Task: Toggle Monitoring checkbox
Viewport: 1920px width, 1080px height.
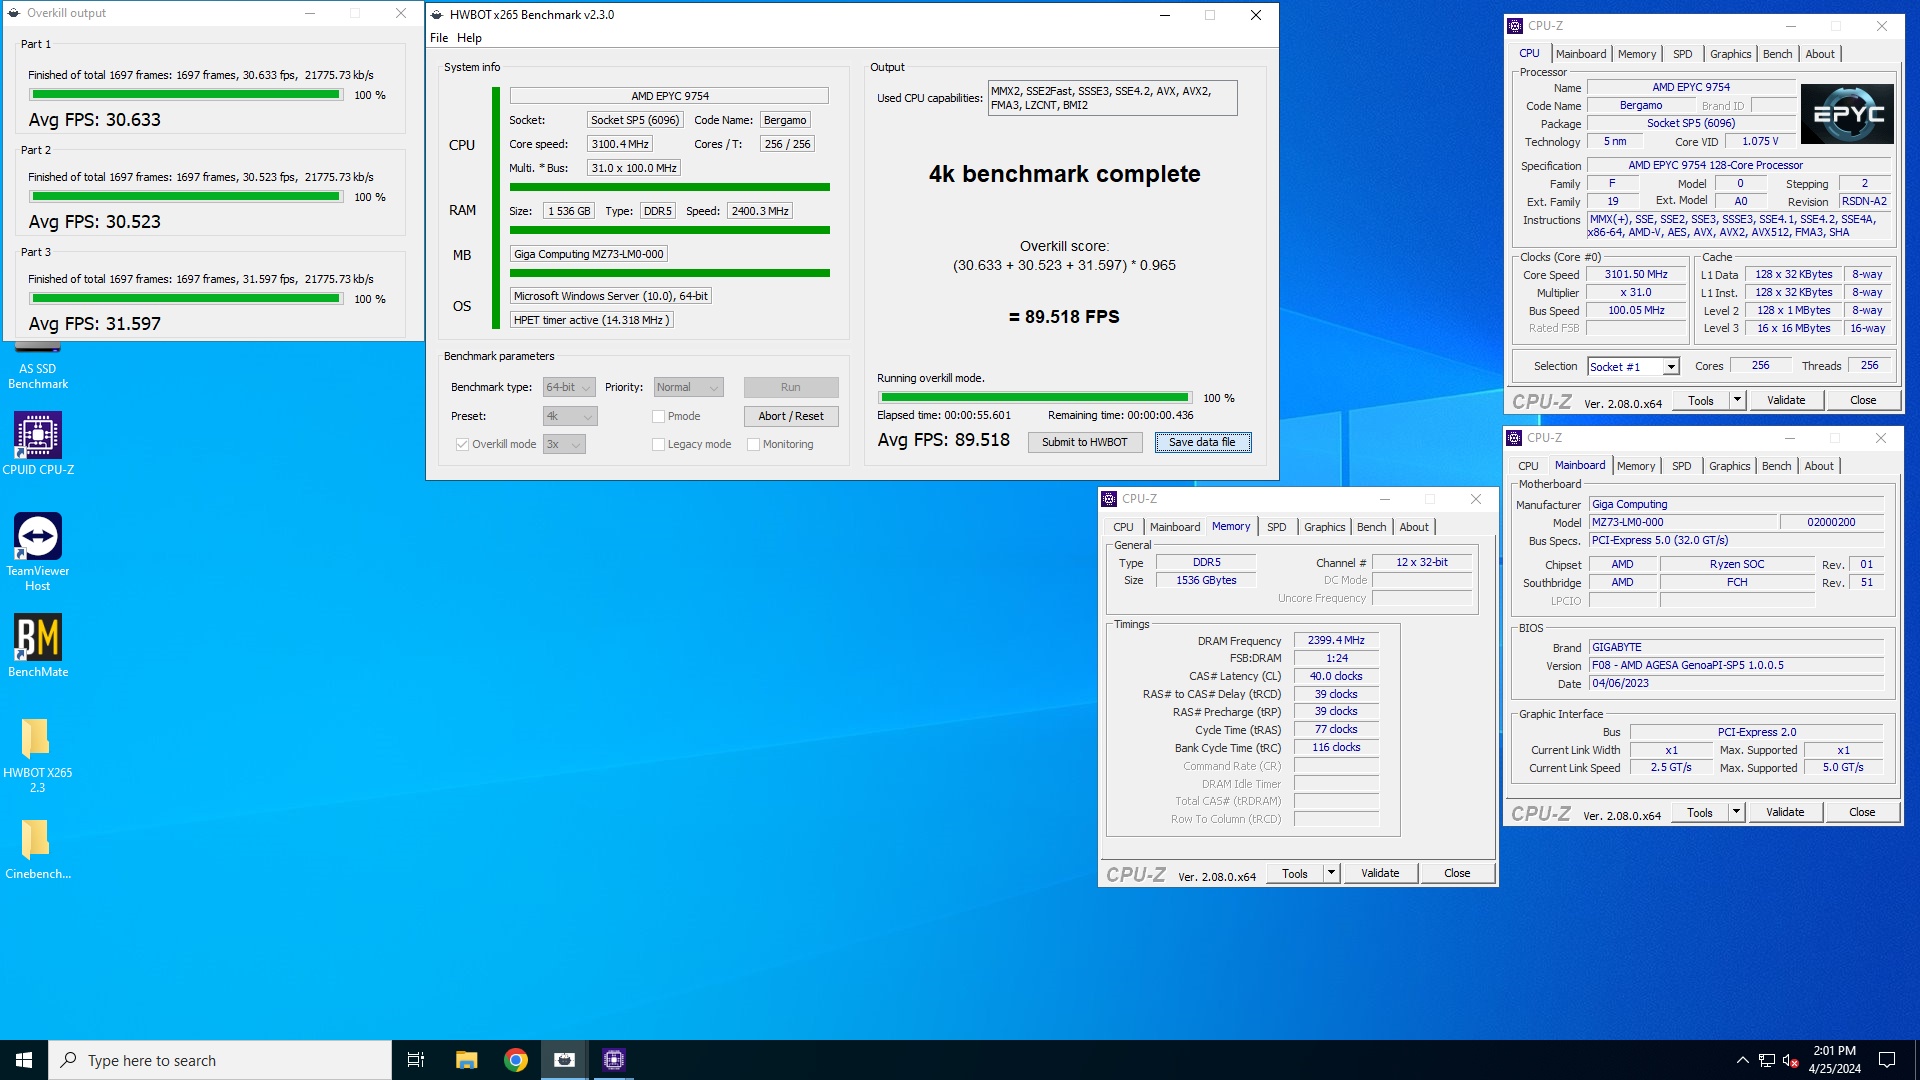Action: coord(753,445)
